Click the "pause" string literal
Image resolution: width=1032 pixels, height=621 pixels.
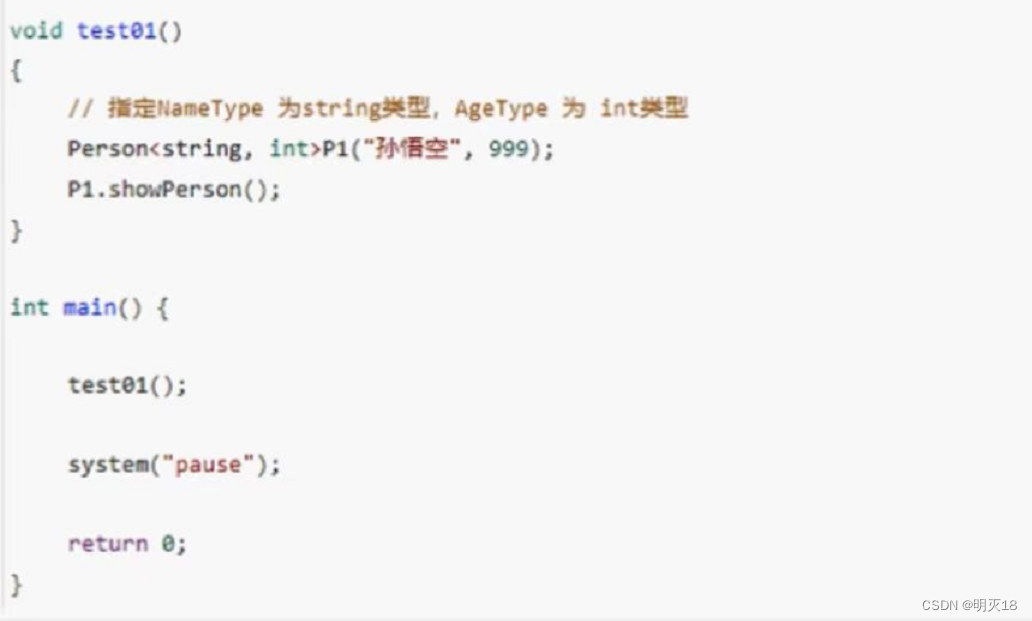tap(208, 465)
